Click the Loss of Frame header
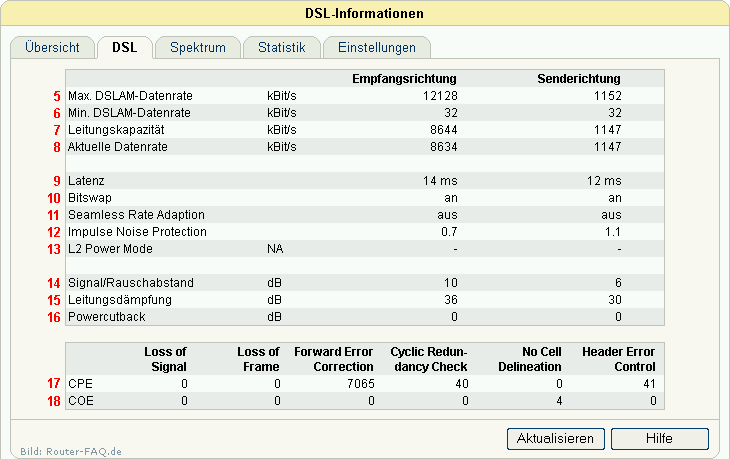This screenshot has width=730, height=459. click(258, 359)
